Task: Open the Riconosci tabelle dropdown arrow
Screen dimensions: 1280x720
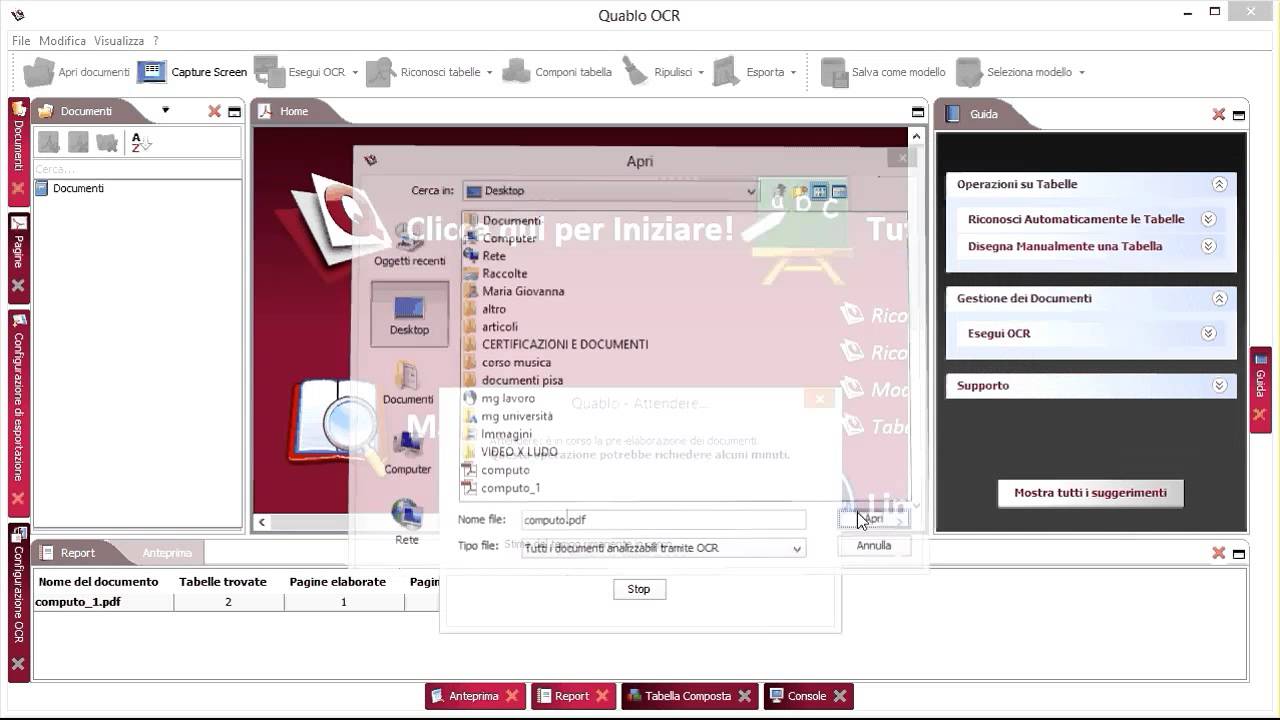Action: tap(489, 73)
